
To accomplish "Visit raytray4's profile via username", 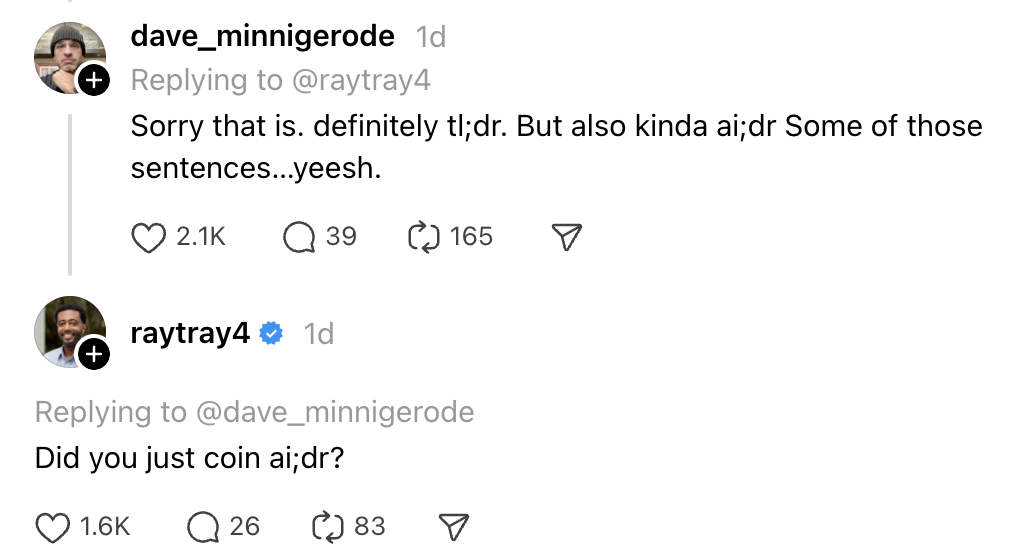I will tap(190, 333).
